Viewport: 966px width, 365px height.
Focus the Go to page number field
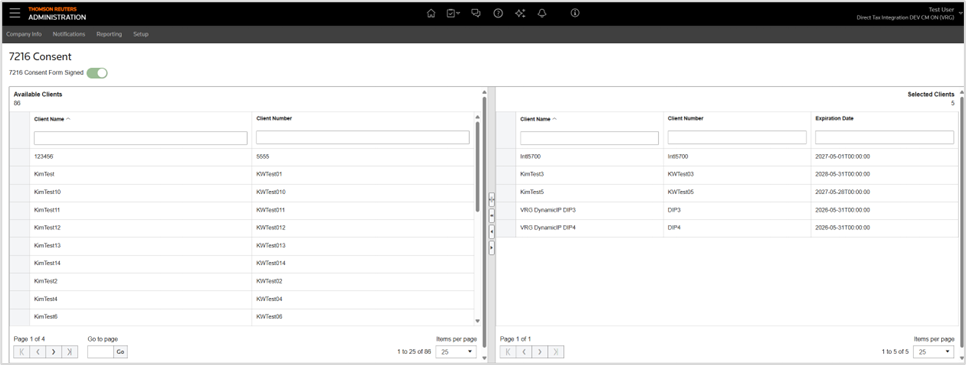pyautogui.click(x=100, y=351)
